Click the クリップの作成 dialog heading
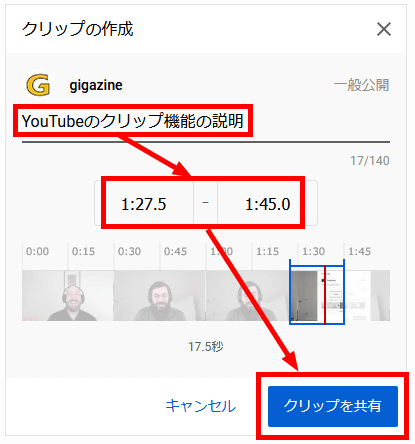 tap(78, 29)
